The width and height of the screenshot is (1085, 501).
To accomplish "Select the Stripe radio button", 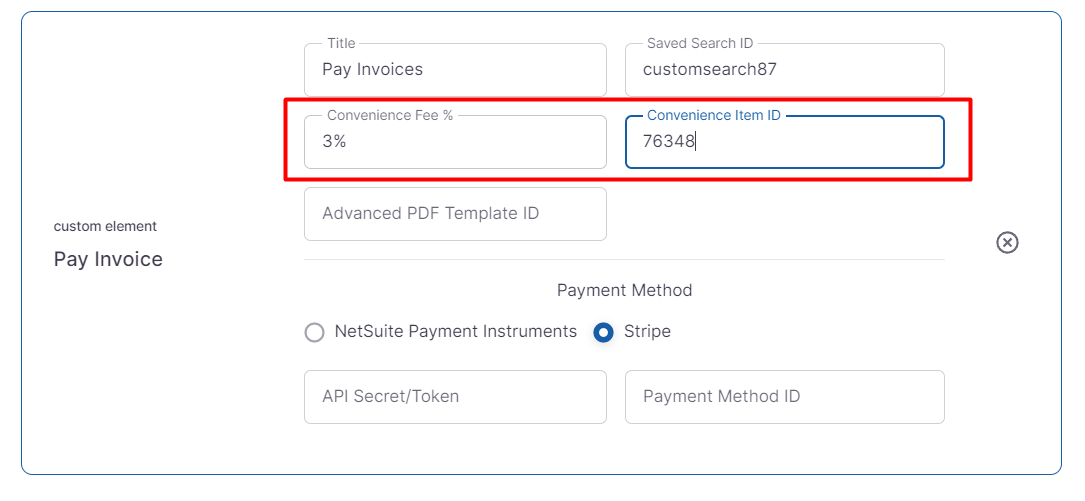I will 603,332.
